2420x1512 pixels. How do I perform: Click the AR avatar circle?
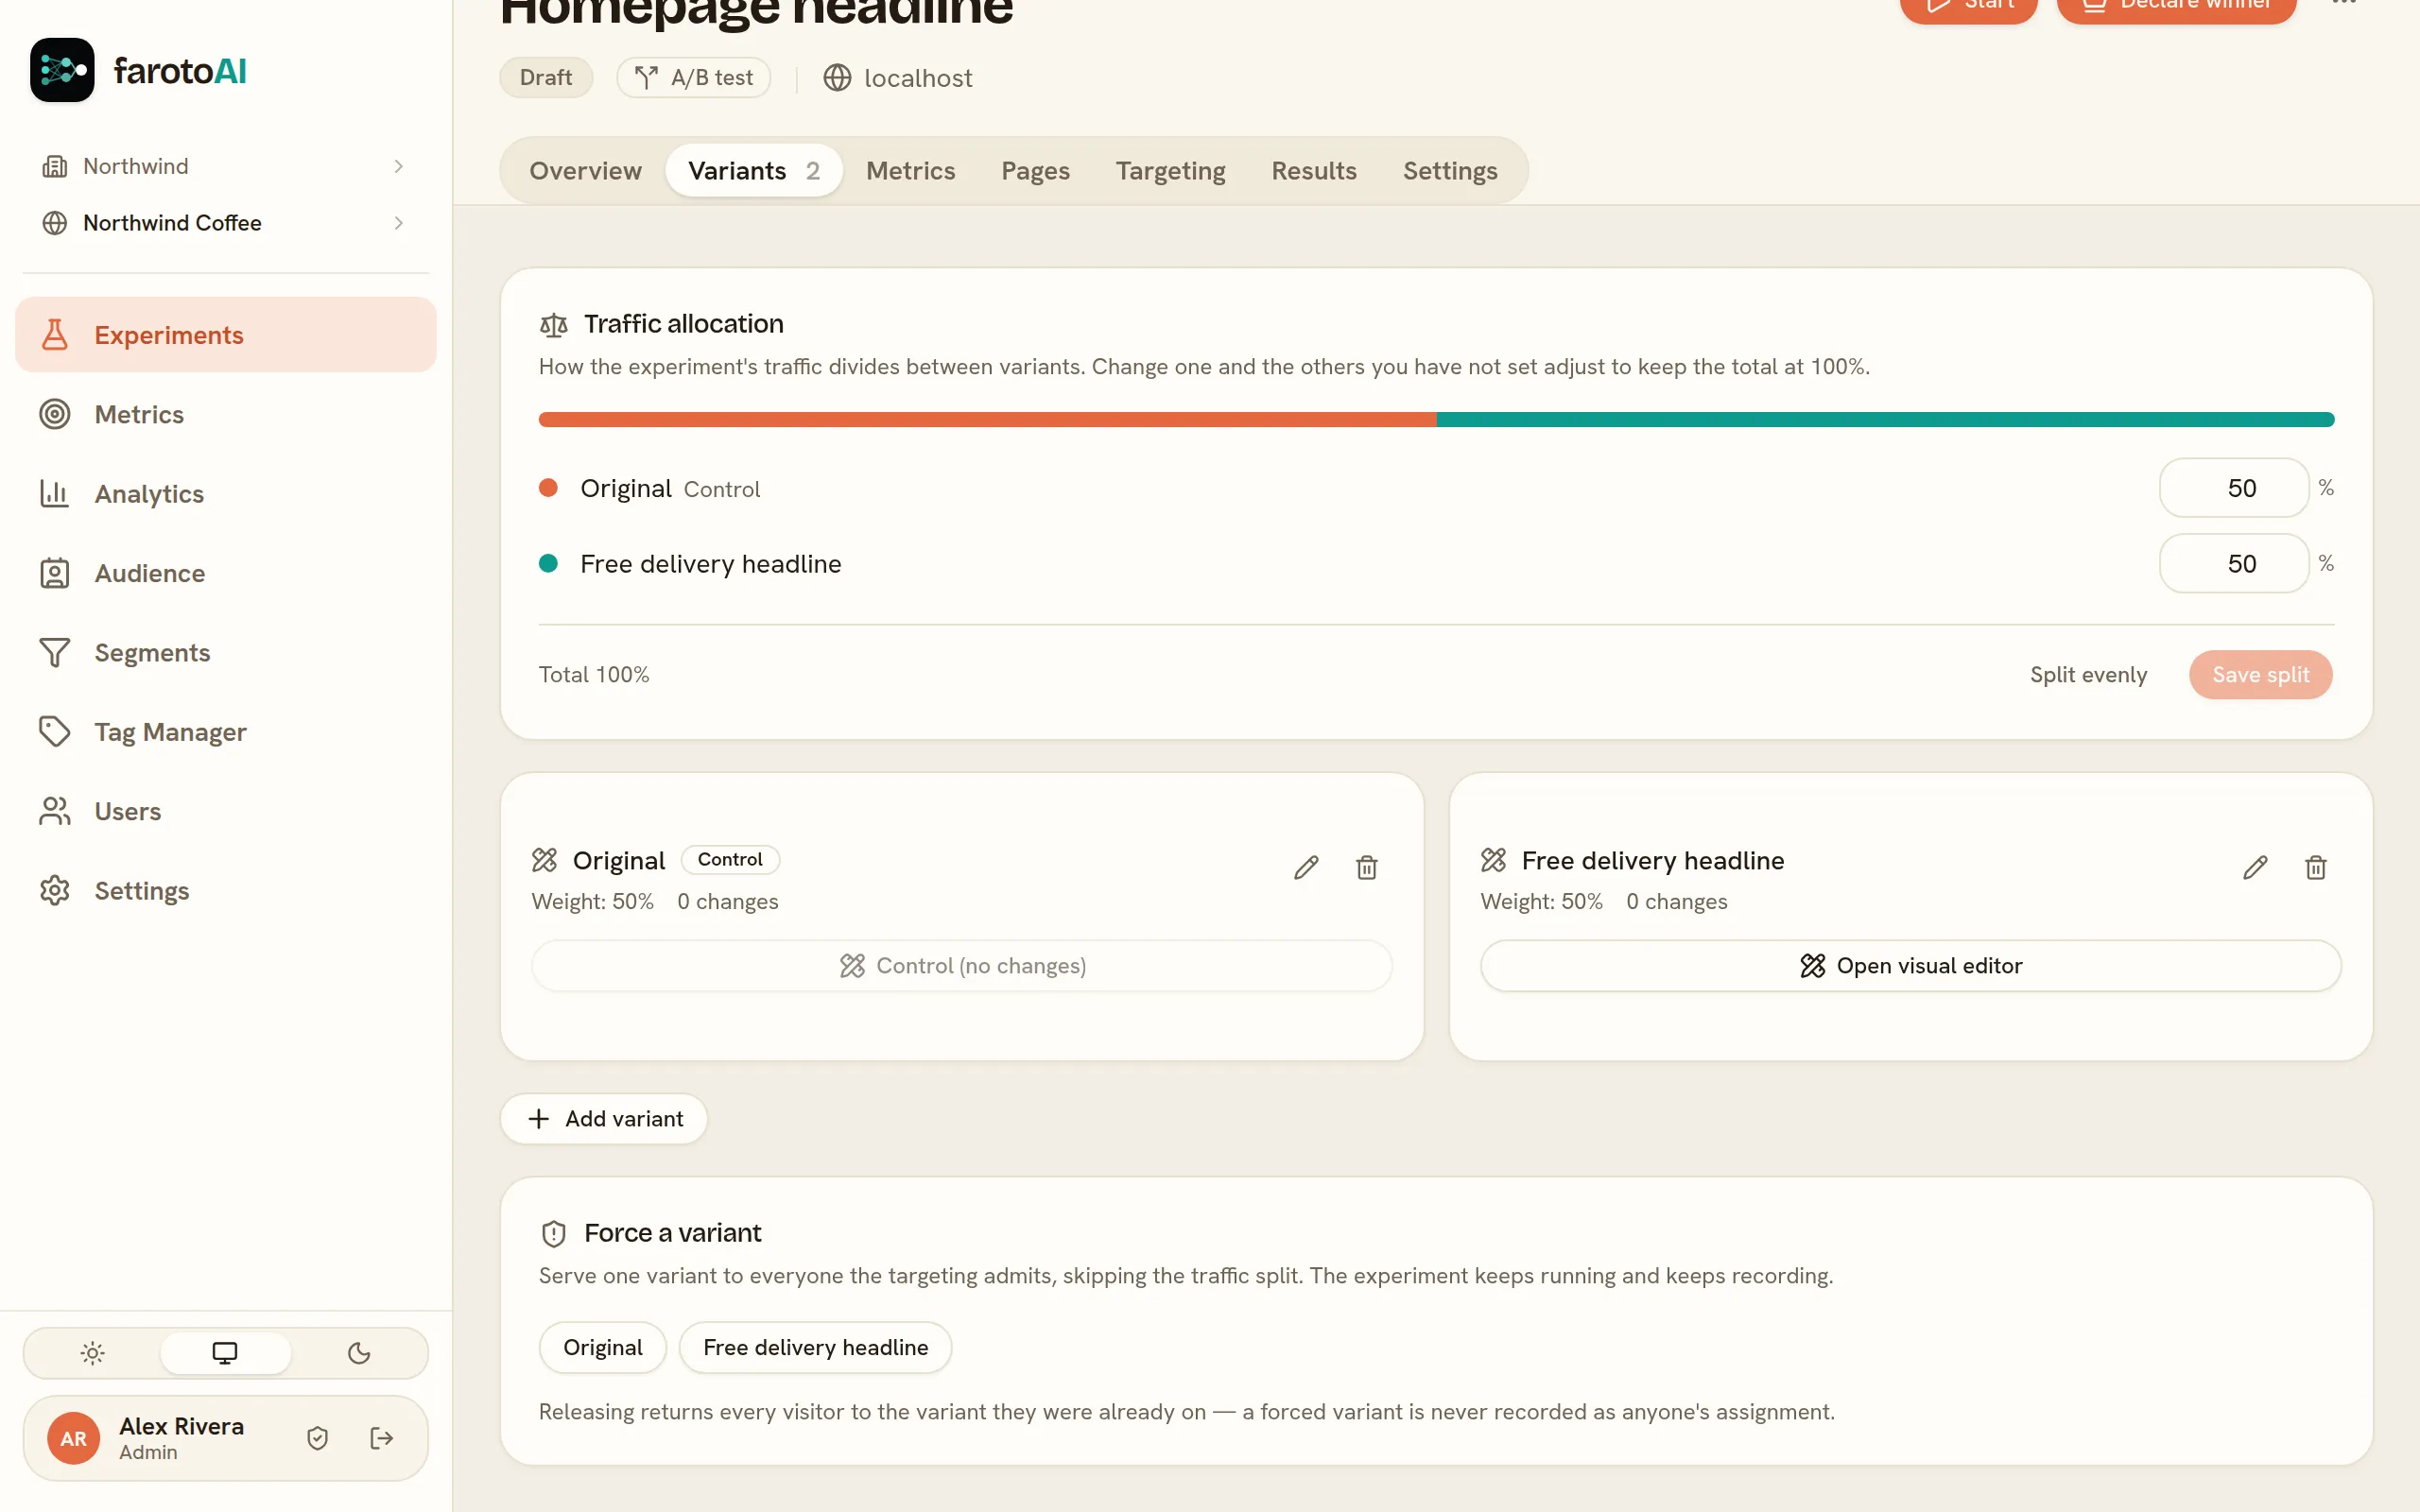point(73,1438)
